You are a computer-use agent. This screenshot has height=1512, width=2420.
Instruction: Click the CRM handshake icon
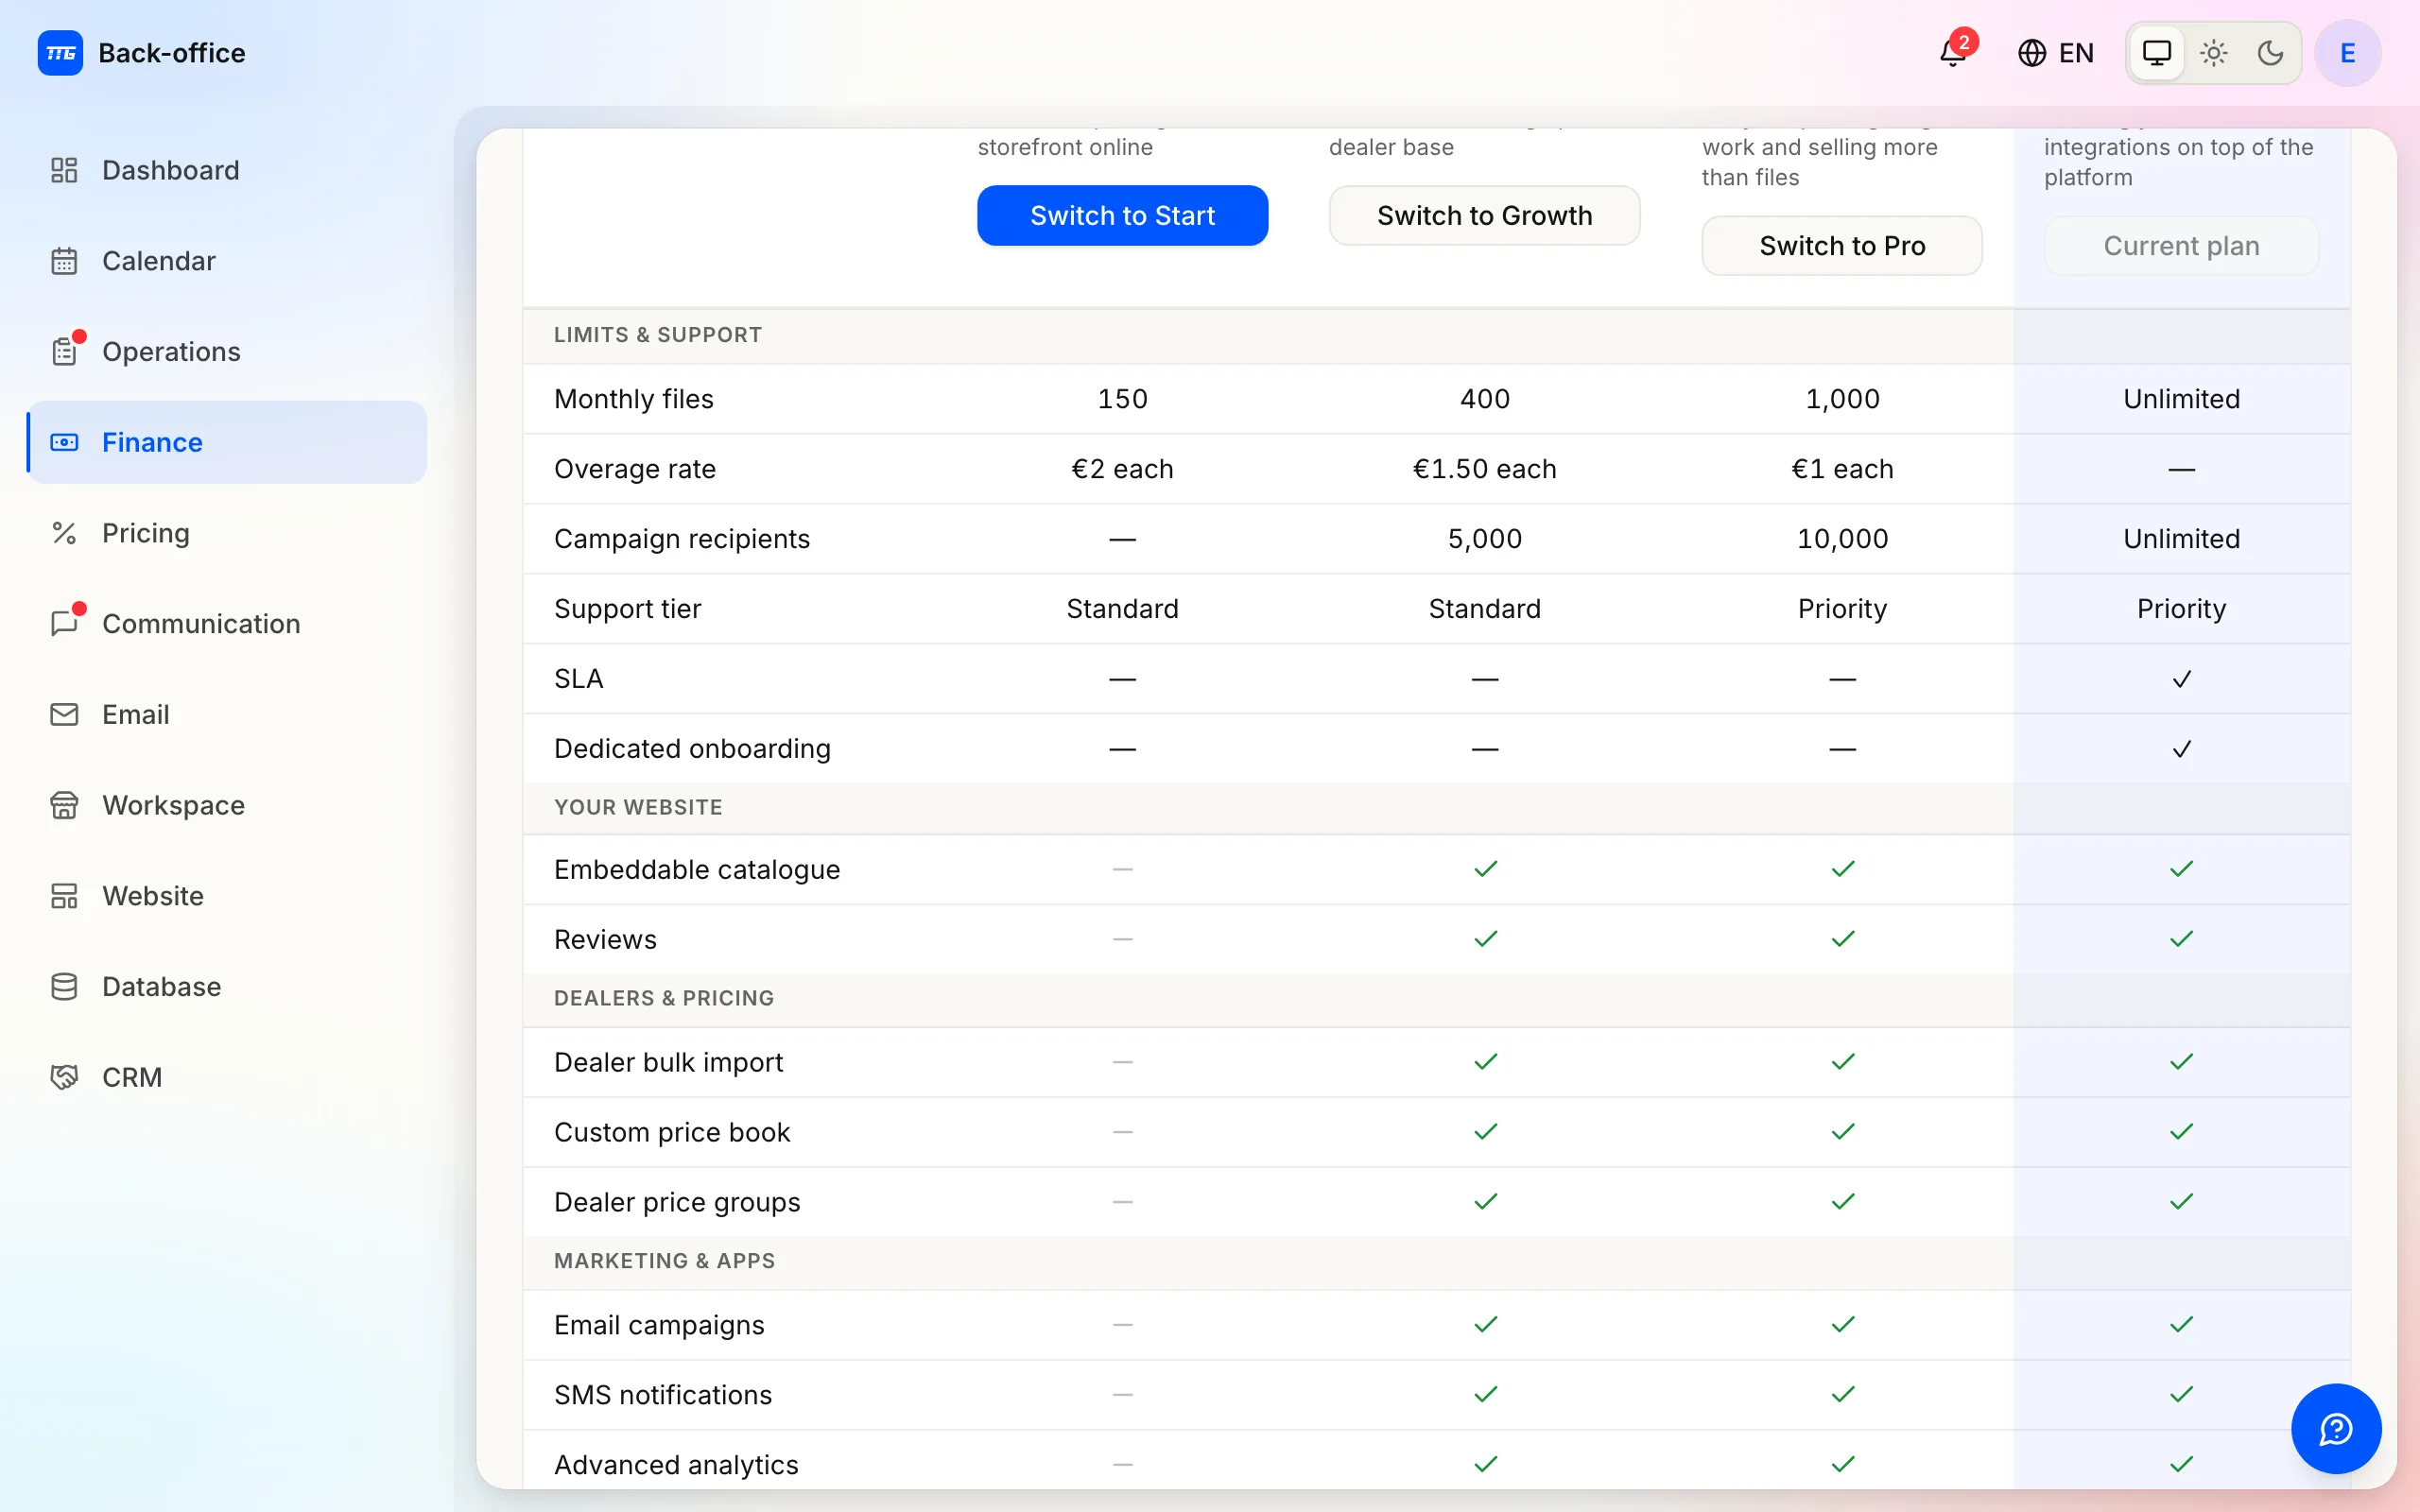click(64, 1077)
